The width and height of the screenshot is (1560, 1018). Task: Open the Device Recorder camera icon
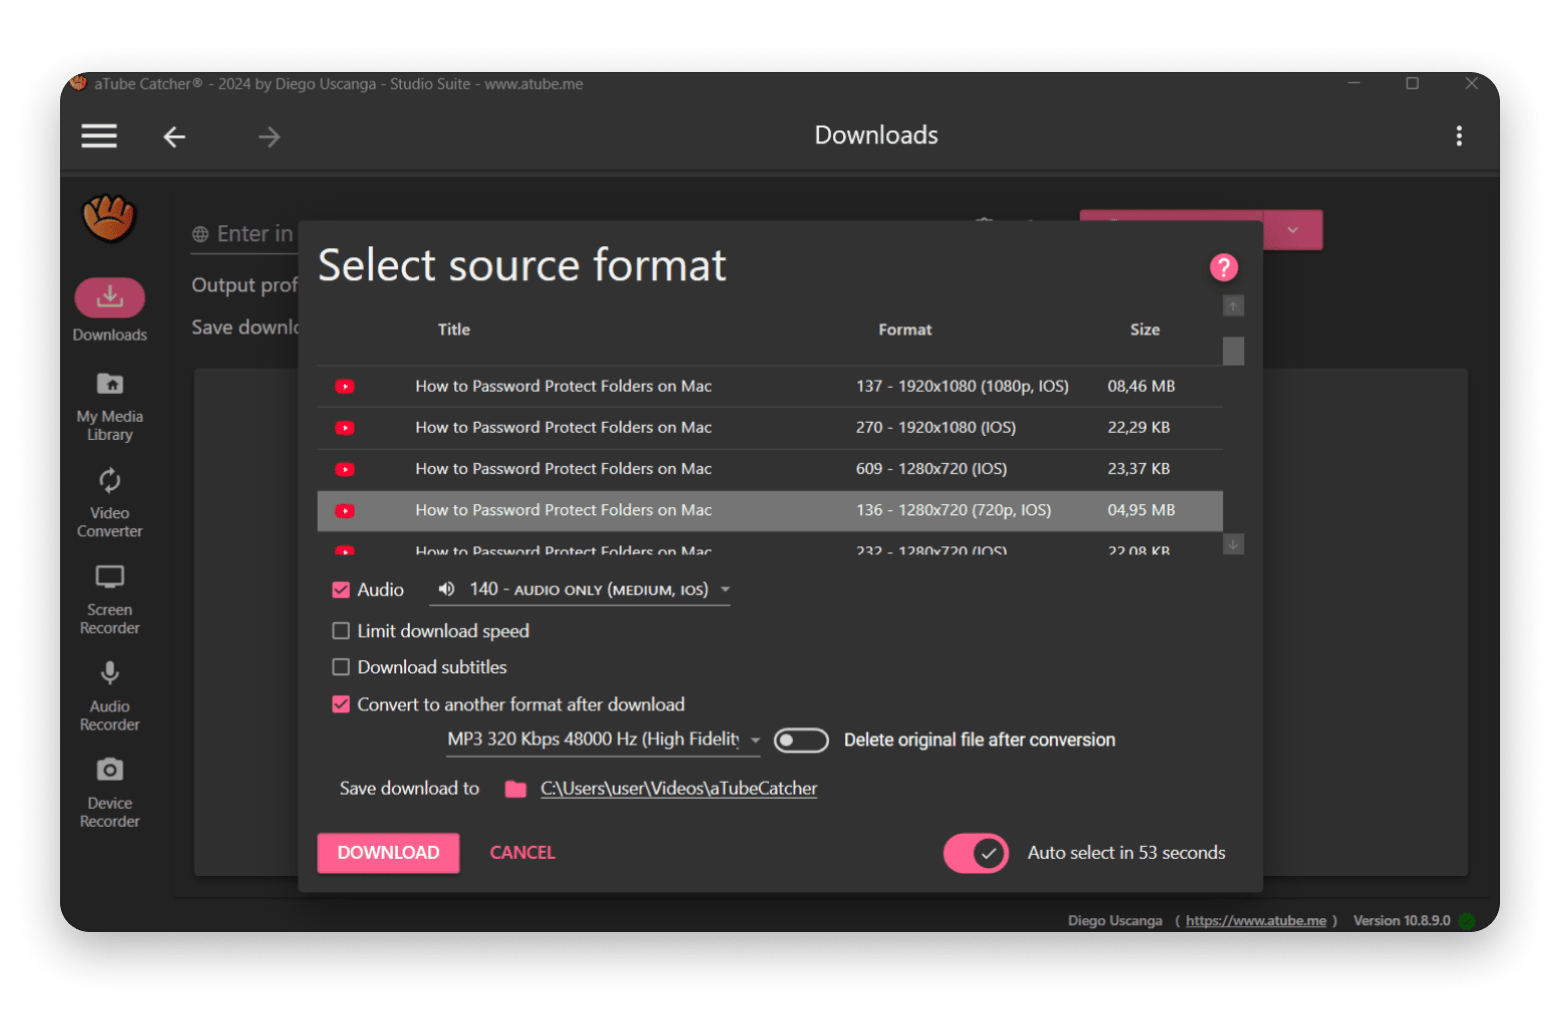(x=110, y=769)
